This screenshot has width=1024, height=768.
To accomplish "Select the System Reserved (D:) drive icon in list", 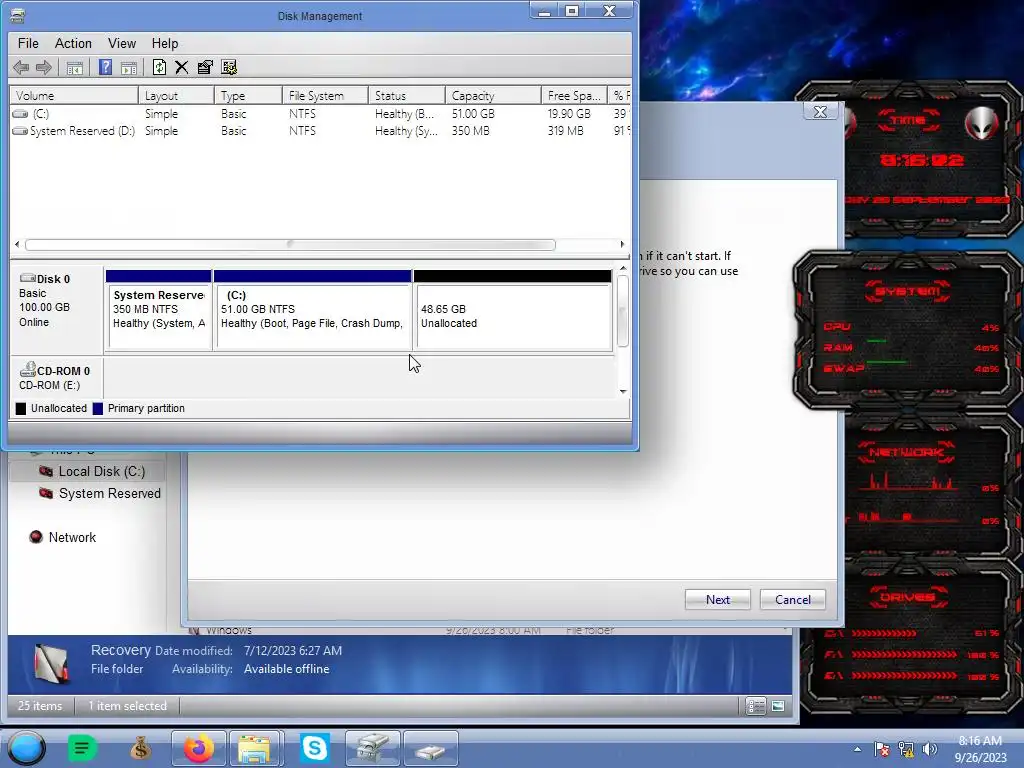I will pos(20,131).
